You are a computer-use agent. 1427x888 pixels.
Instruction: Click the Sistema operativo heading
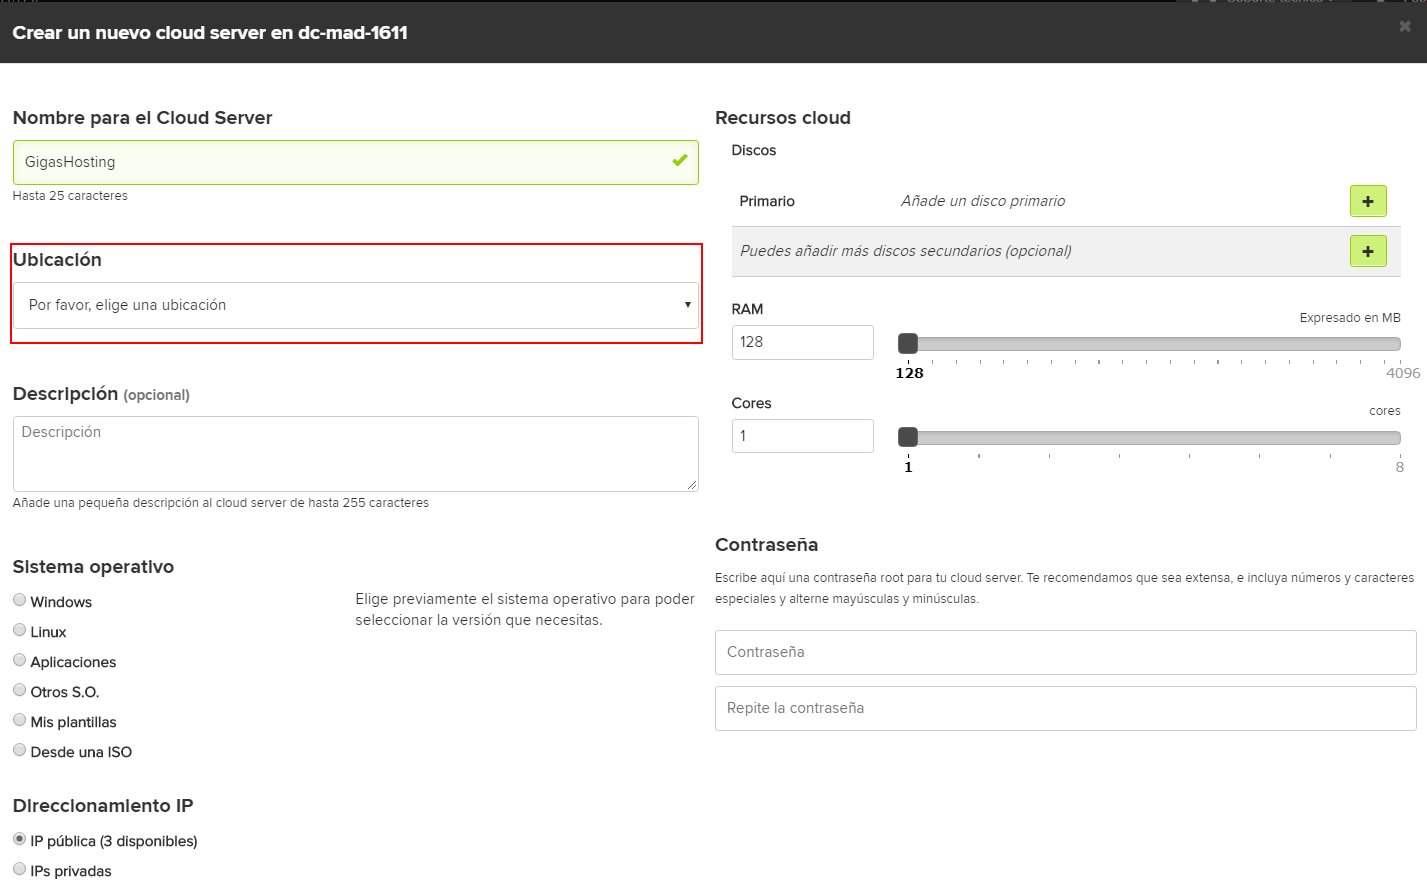point(93,567)
